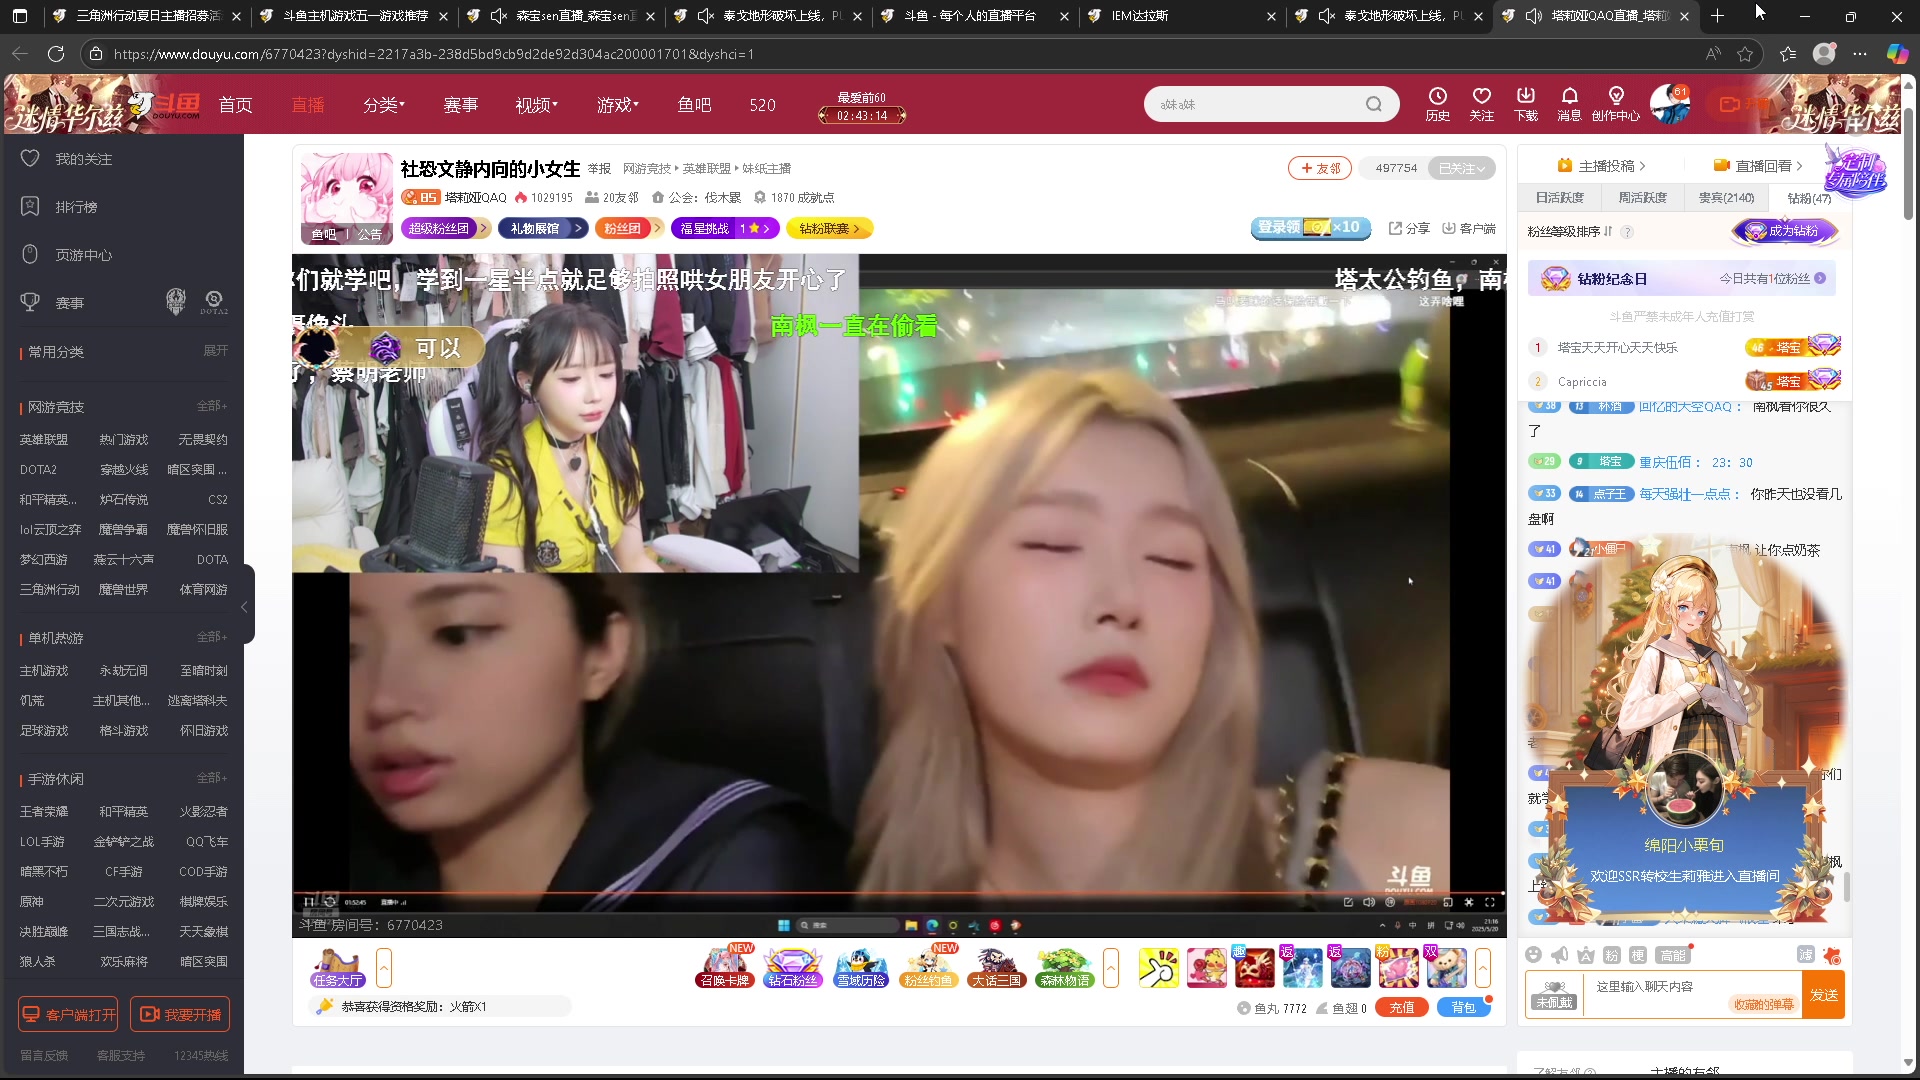Open 任务大厅 task hall icon
Image resolution: width=1920 pixels, height=1080 pixels.
337,968
